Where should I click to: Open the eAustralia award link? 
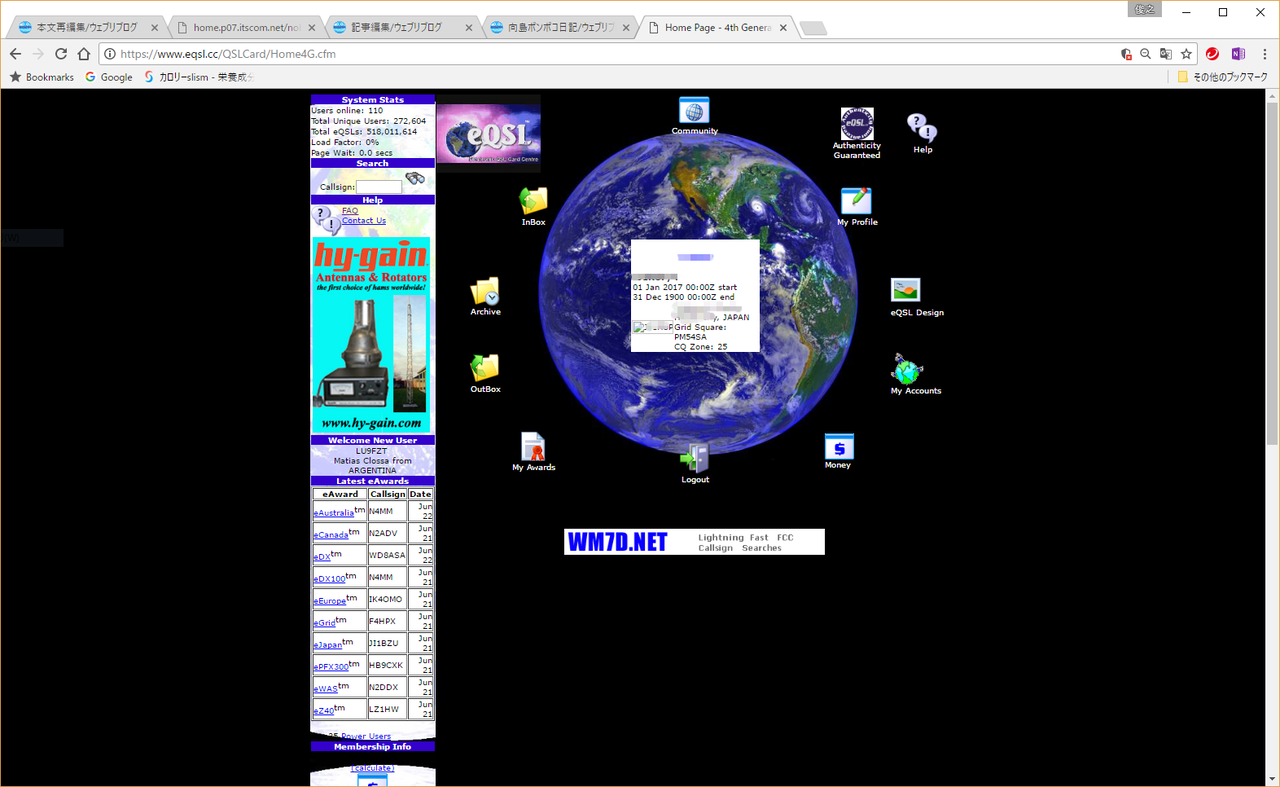[333, 513]
